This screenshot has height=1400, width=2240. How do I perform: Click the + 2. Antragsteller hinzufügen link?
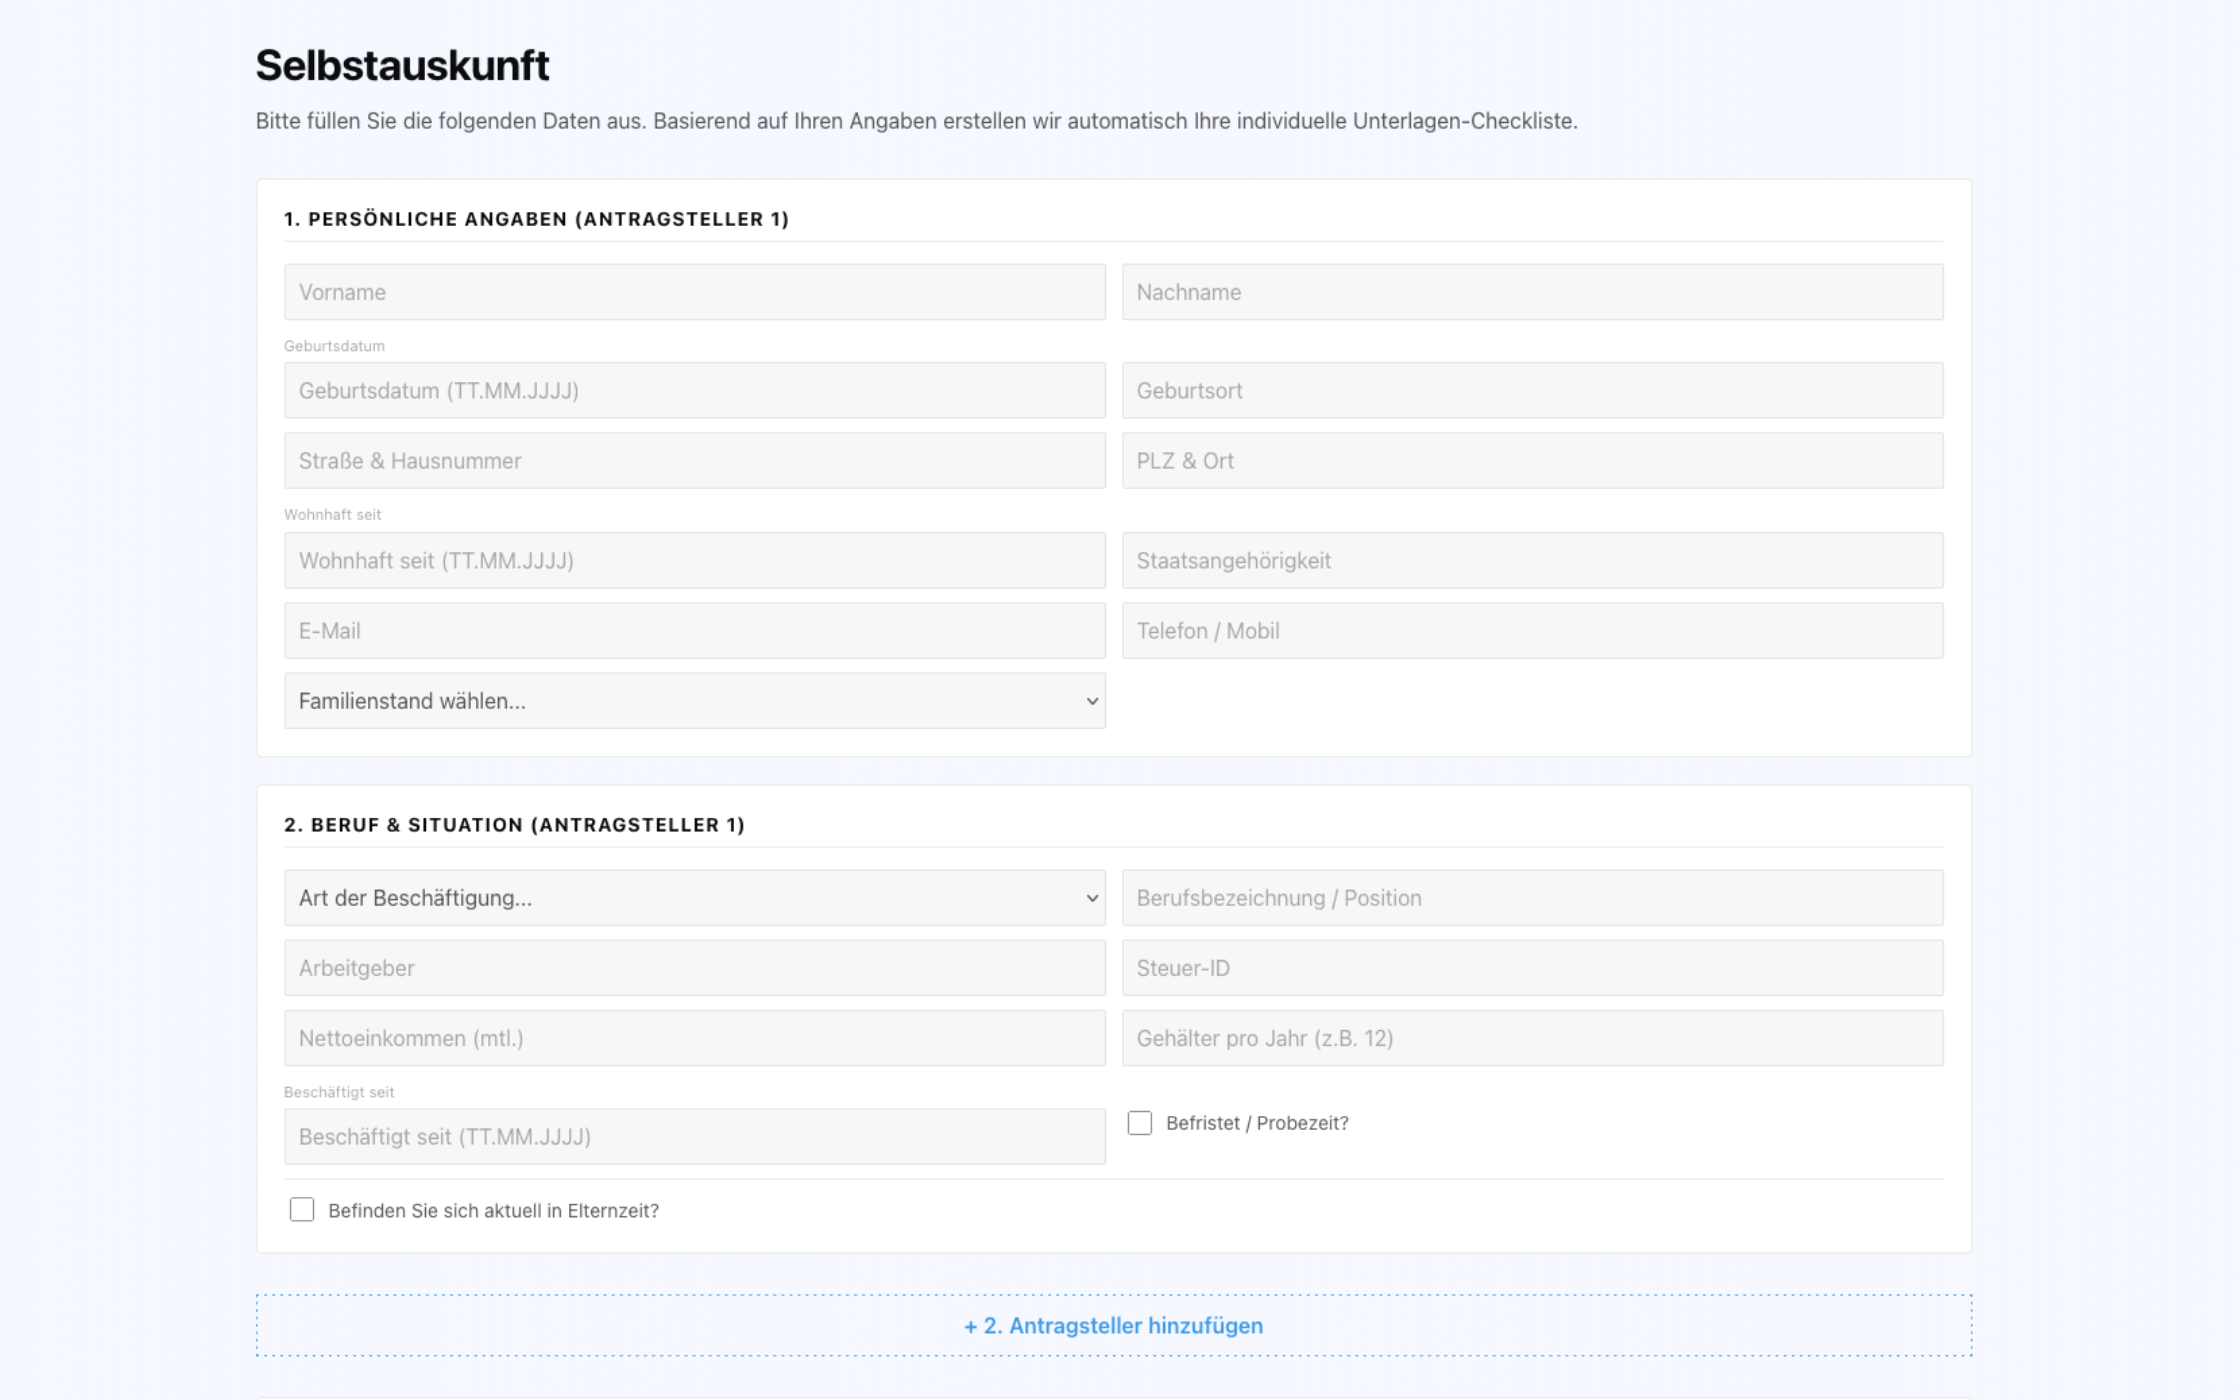(1113, 1325)
